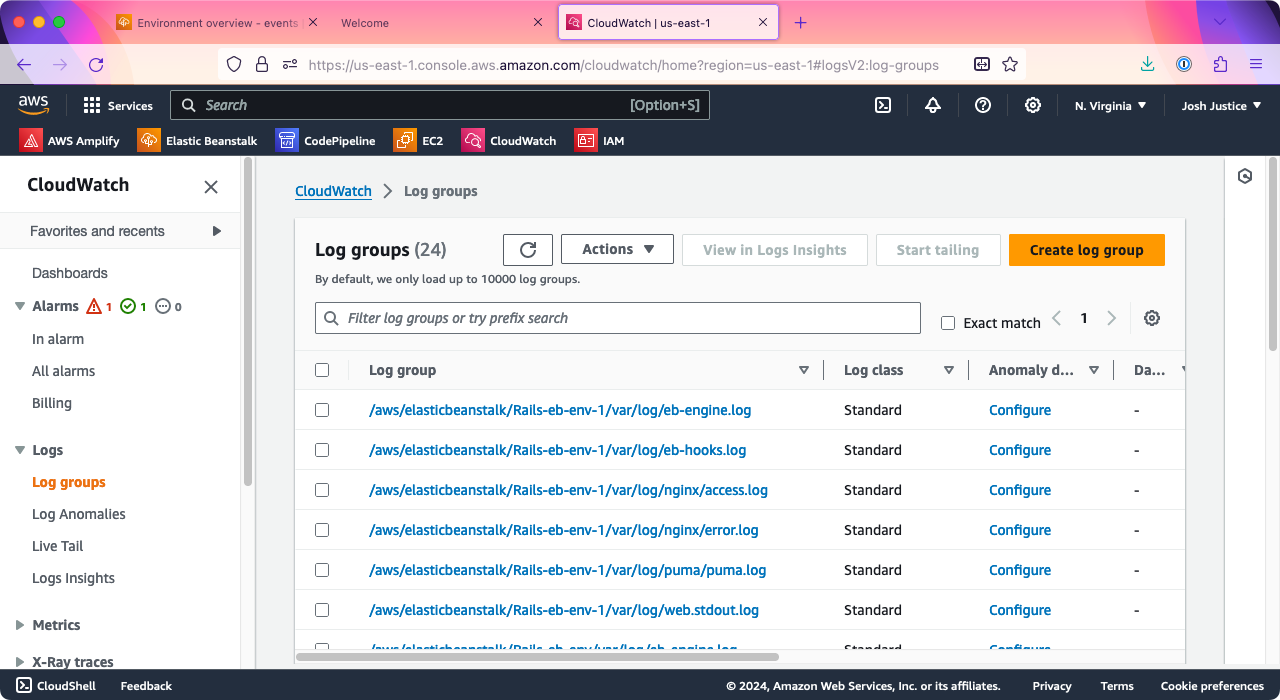
Task: Check the nginx/access.log row checkbox
Action: (322, 490)
